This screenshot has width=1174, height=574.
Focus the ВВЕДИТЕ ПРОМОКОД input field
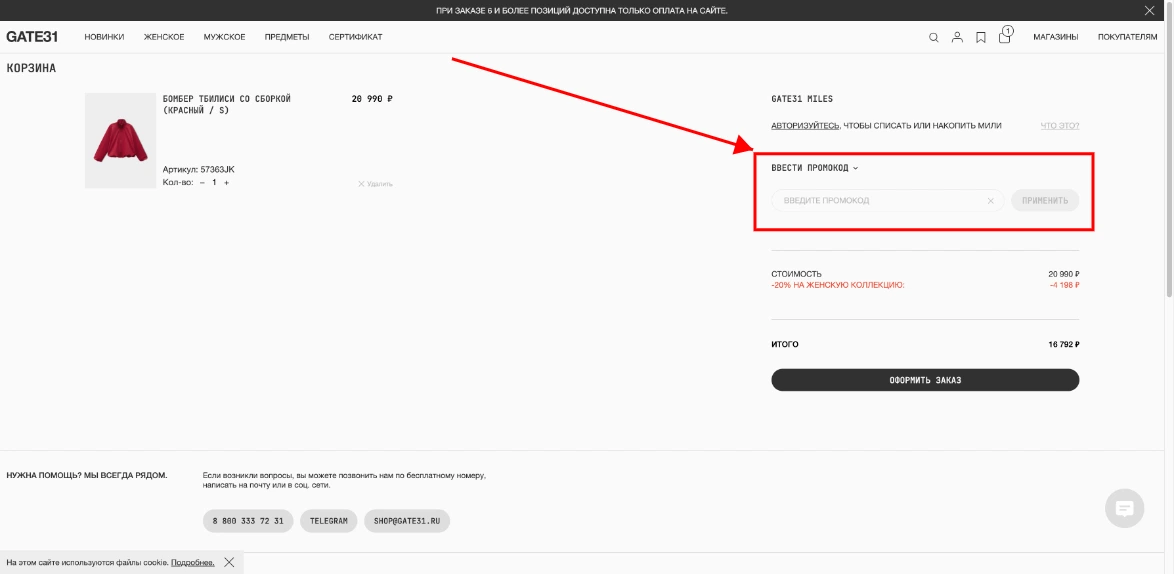click(875, 201)
